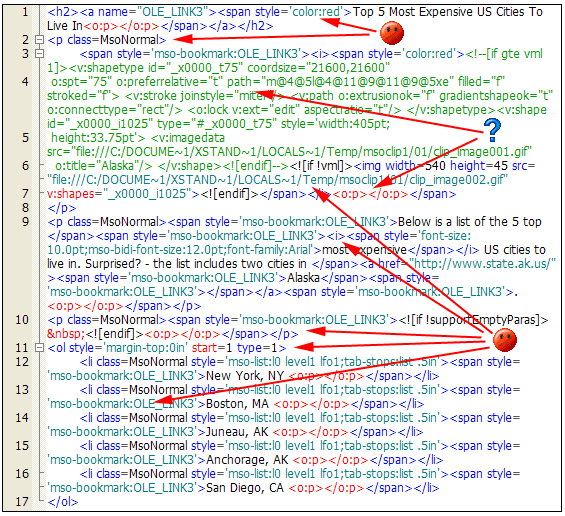Click line number 9 in the gutter
Image resolution: width=565 pixels, height=516 pixels.
[x=25, y=222]
